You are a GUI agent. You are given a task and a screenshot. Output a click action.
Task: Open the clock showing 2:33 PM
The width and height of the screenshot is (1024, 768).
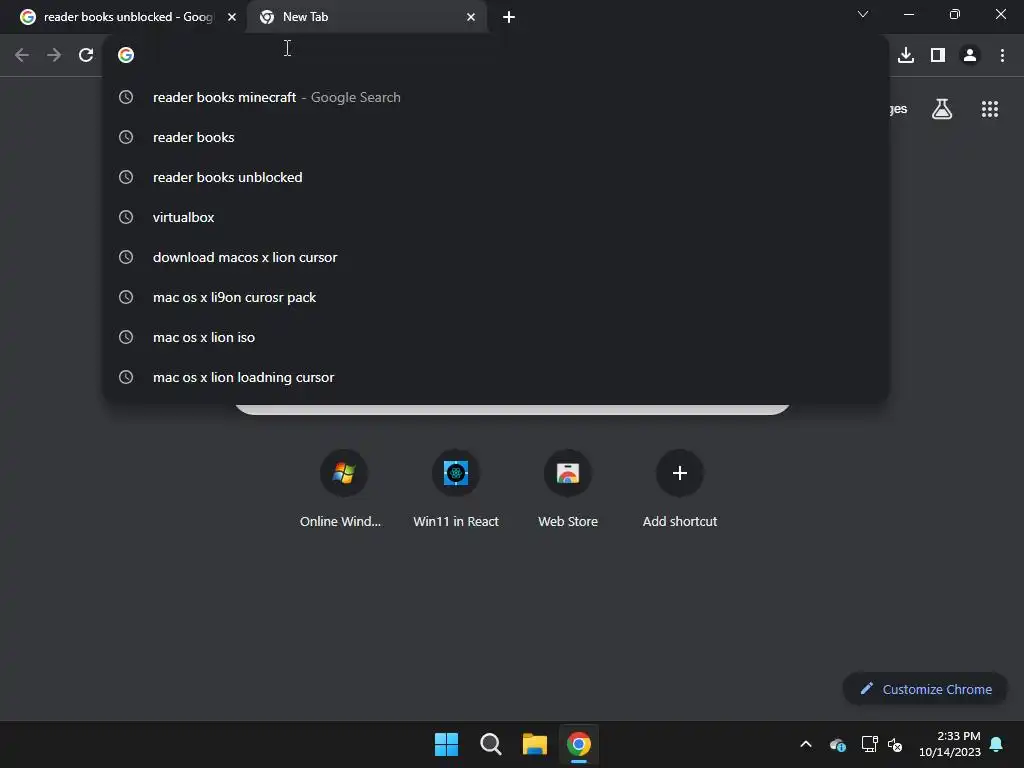950,744
